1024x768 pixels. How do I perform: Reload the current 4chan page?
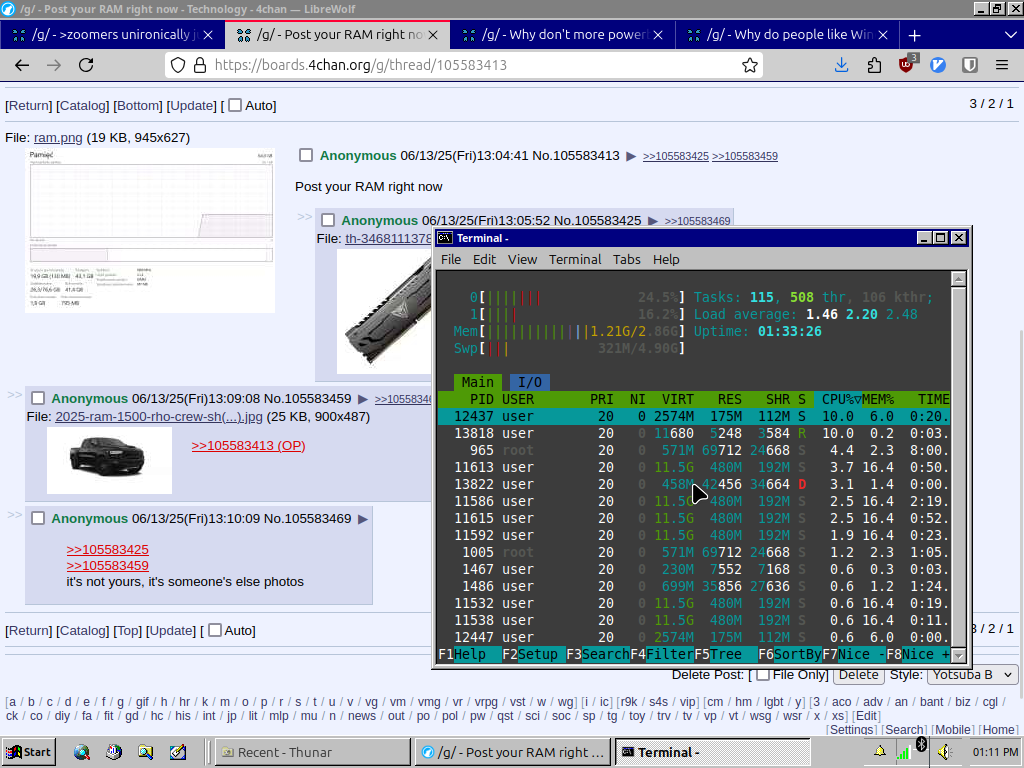point(86,65)
